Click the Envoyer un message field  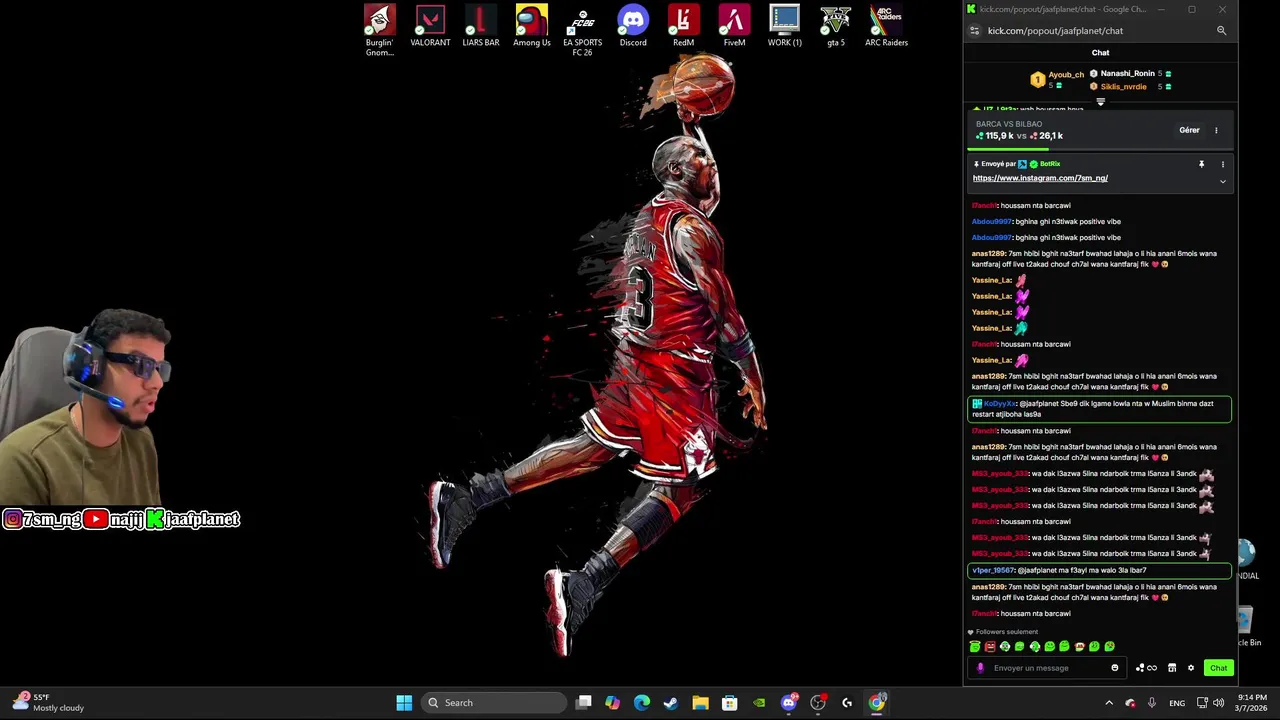(x=1048, y=668)
